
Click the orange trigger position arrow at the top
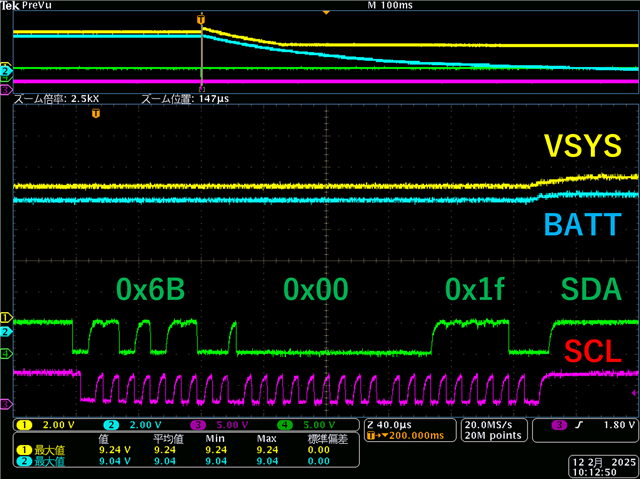tap(326, 13)
